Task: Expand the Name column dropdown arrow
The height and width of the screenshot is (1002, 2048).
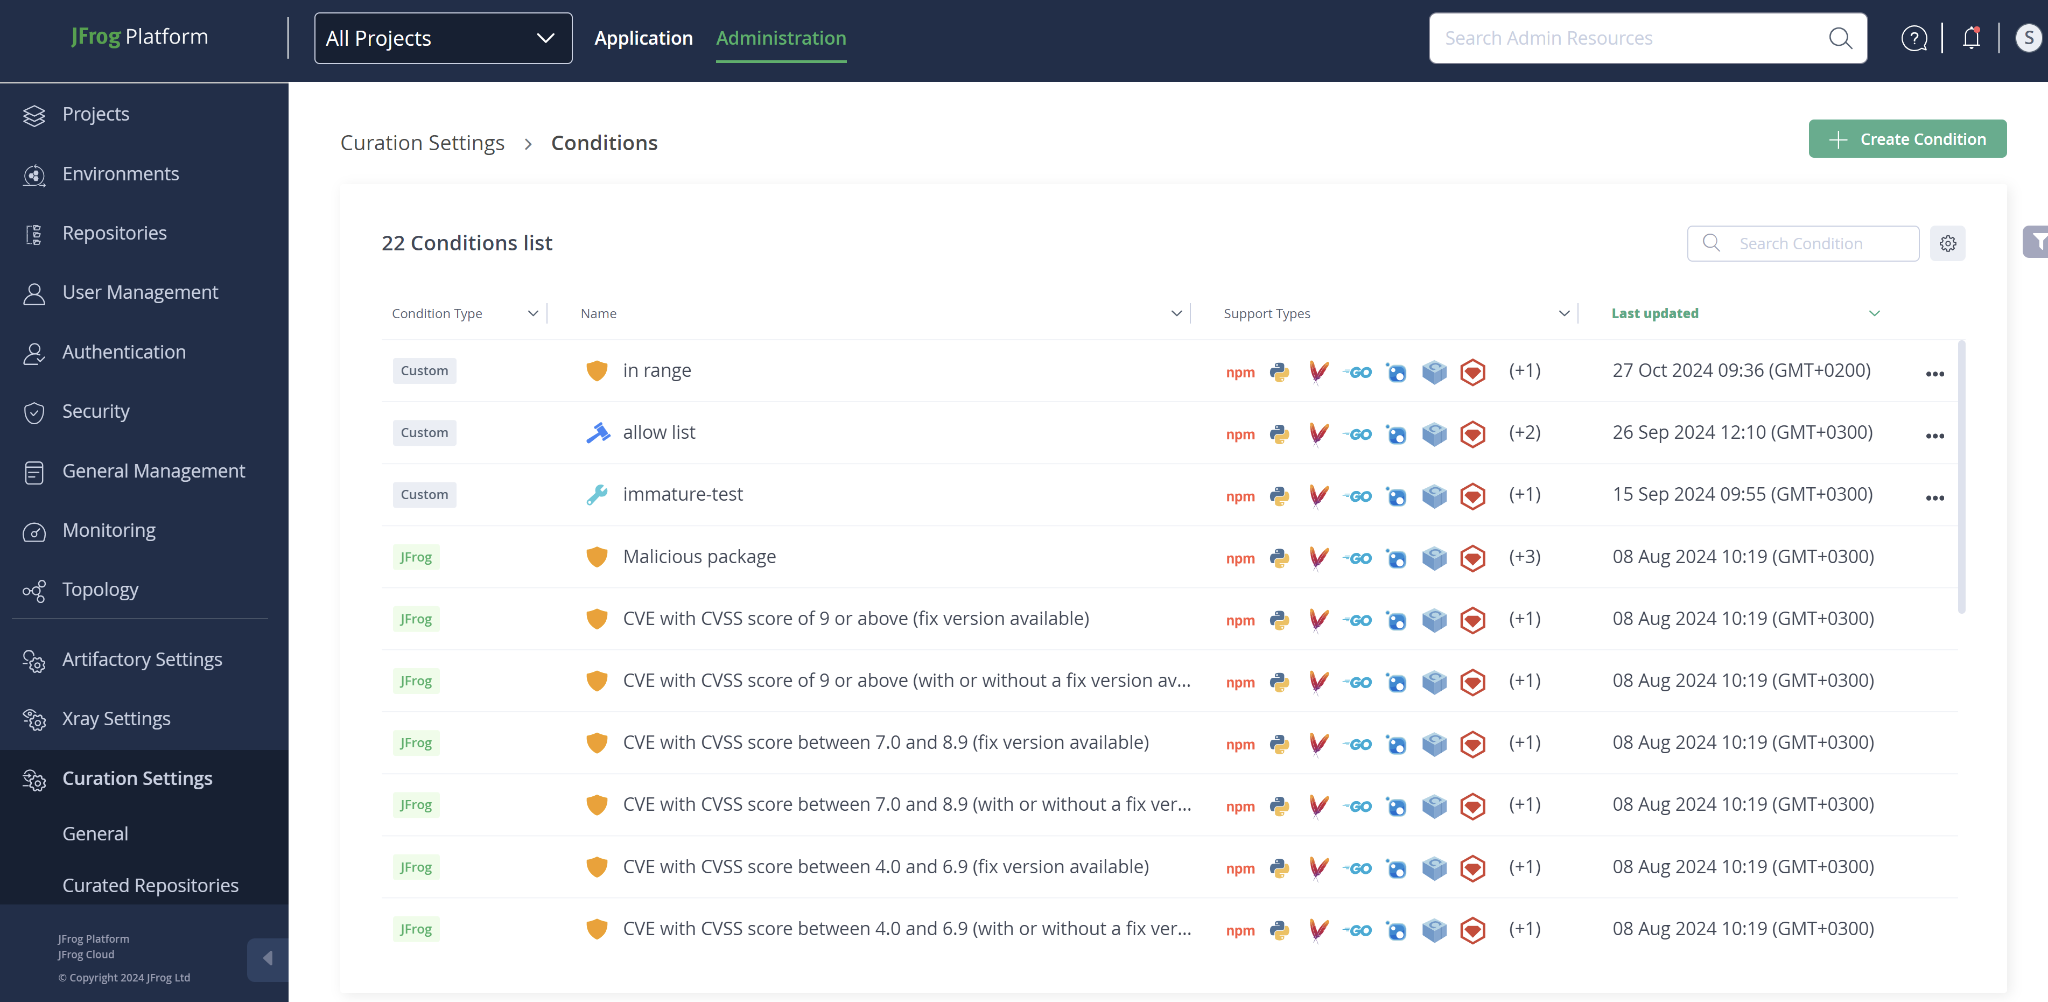Action: pos(1177,313)
